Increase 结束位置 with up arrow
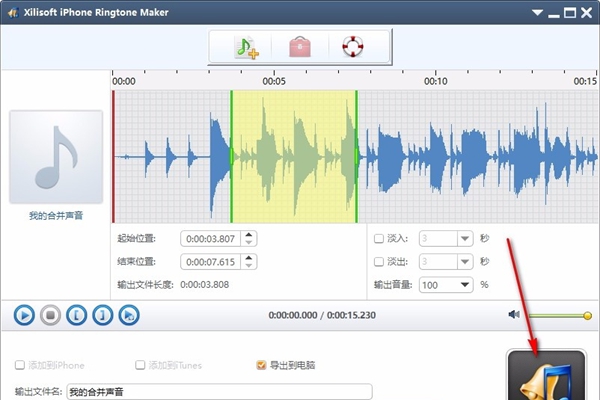This screenshot has height=400, width=600. coord(249,258)
